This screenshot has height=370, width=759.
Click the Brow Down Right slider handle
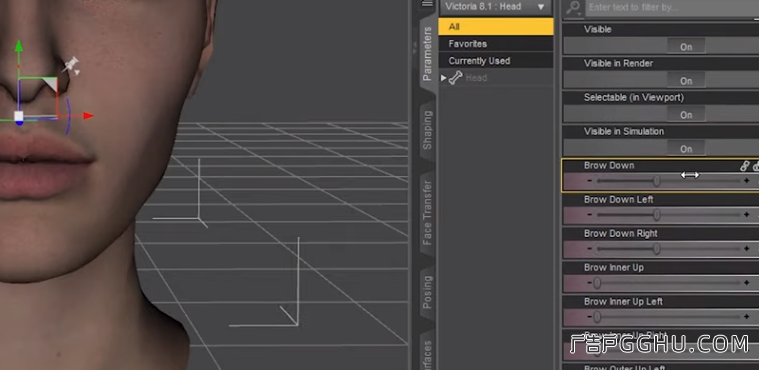[657, 248]
